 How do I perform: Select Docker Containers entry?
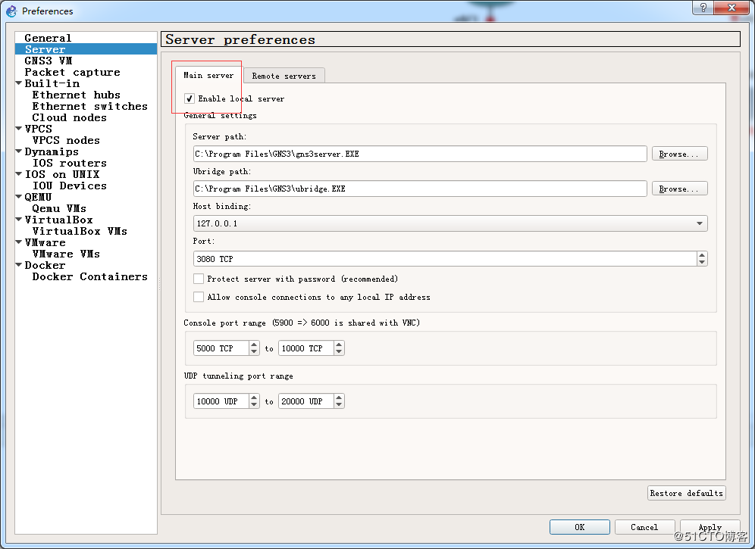[x=90, y=276]
